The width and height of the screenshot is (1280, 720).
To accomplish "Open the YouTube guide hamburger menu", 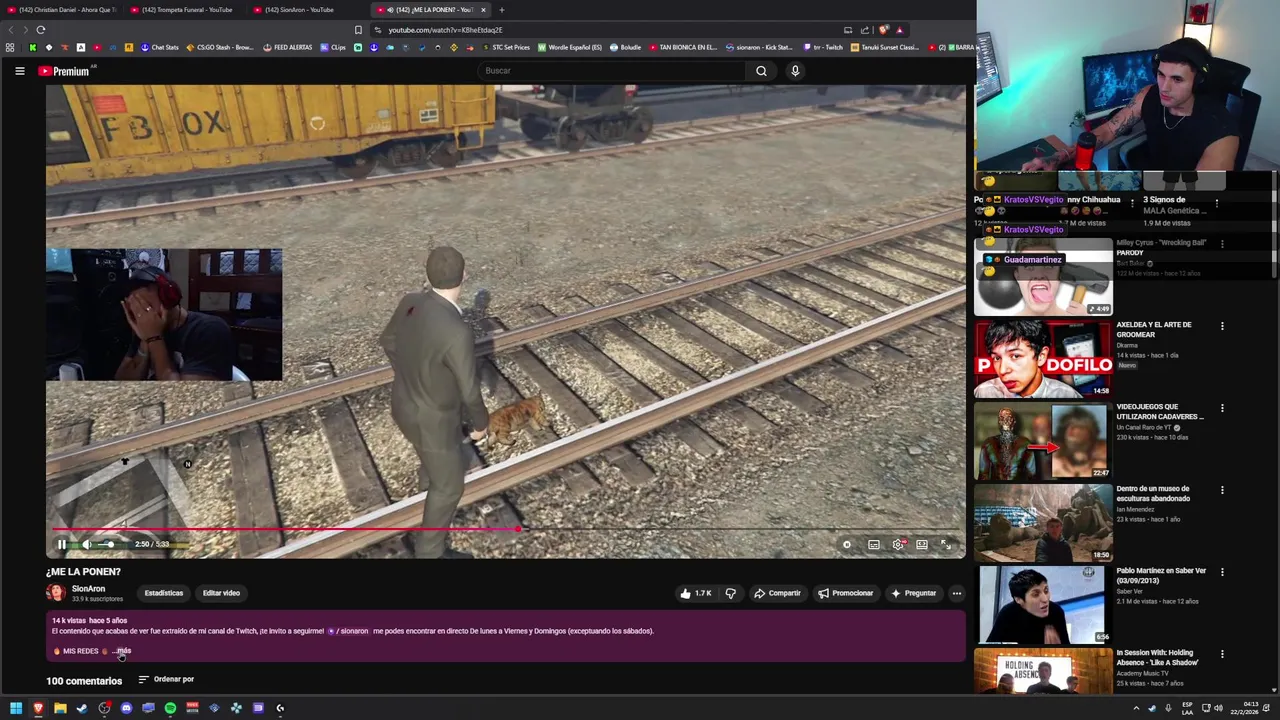I will (19, 71).
